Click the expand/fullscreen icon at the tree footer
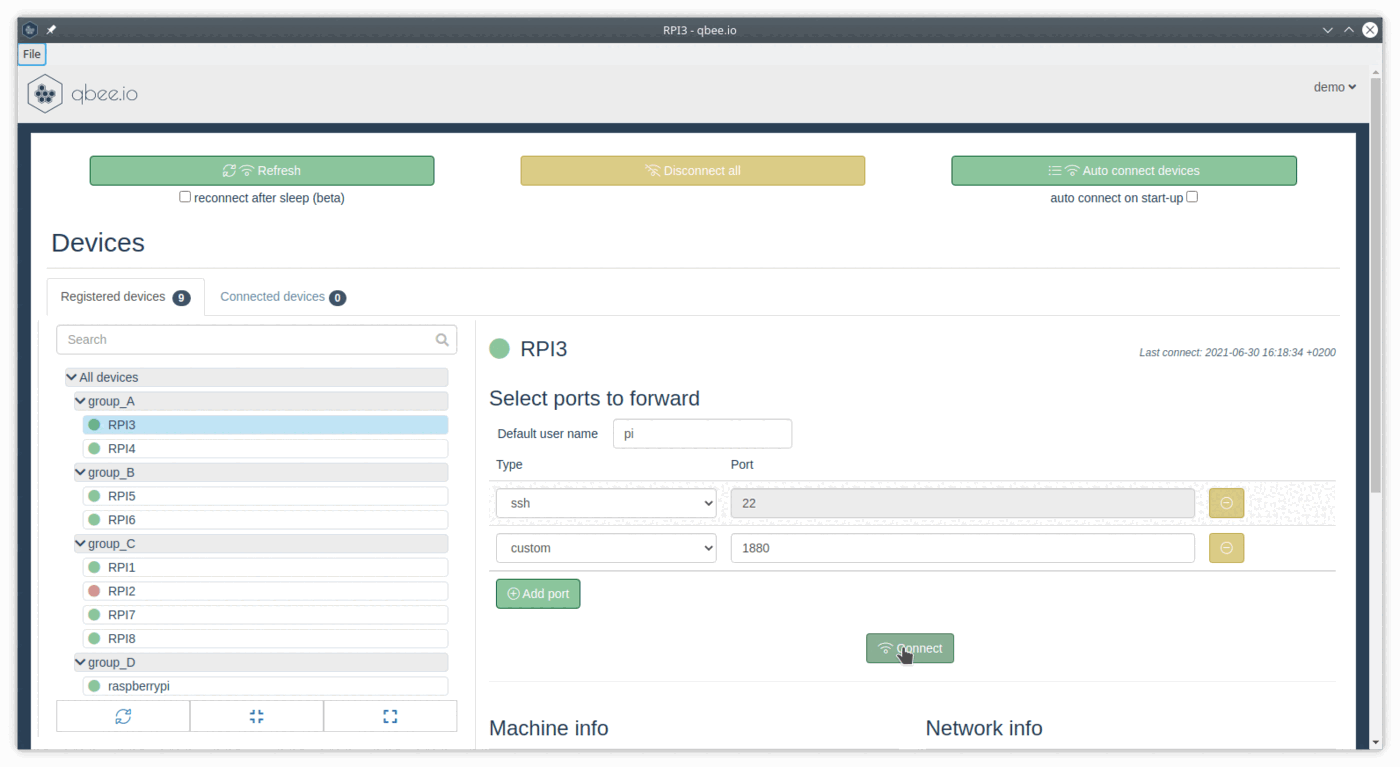This screenshot has height=767, width=1400. pos(390,716)
